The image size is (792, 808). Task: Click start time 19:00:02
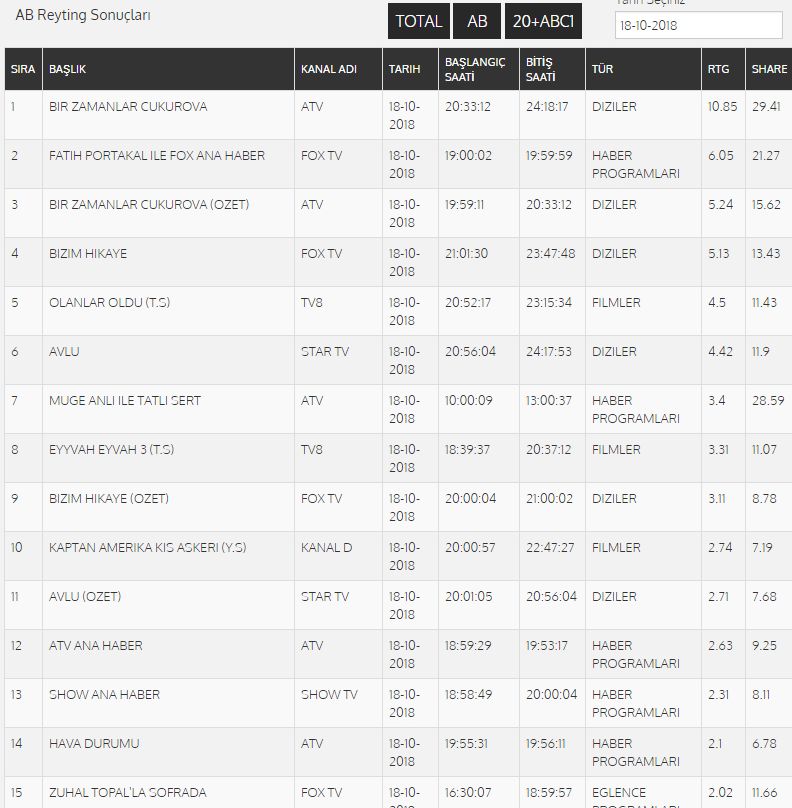[468, 156]
